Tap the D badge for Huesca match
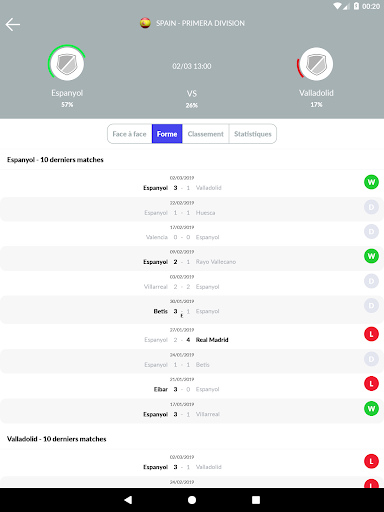 pyautogui.click(x=371, y=207)
